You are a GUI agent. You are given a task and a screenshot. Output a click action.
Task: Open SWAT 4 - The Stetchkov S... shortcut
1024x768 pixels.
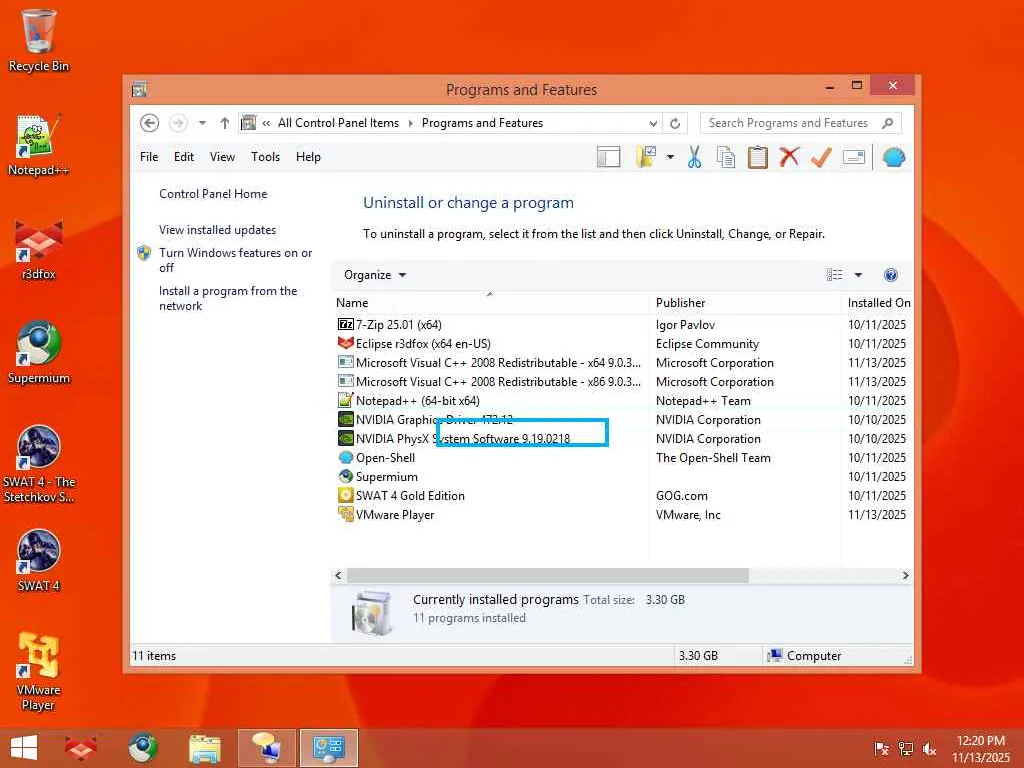pos(39,464)
